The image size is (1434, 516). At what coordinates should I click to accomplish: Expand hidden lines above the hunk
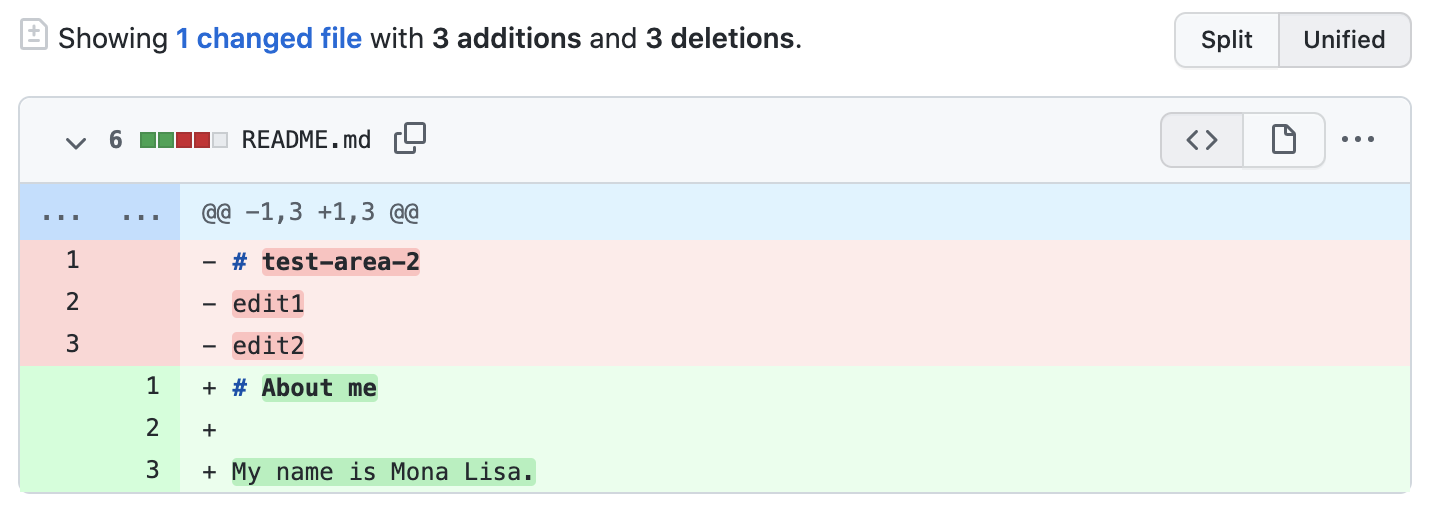(x=99, y=212)
